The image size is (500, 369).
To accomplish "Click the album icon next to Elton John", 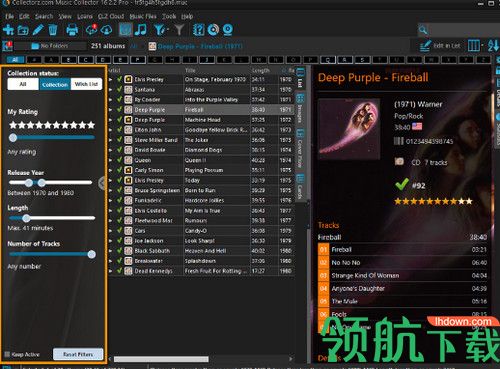I will pyautogui.click(x=128, y=130).
